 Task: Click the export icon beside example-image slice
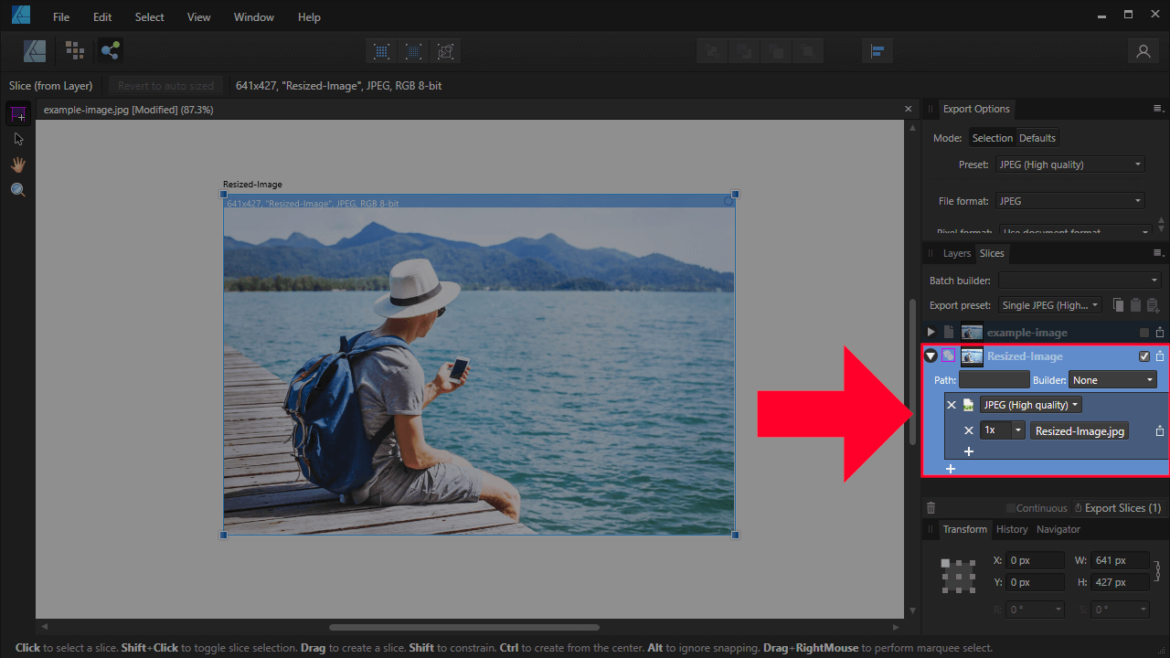coord(1160,331)
